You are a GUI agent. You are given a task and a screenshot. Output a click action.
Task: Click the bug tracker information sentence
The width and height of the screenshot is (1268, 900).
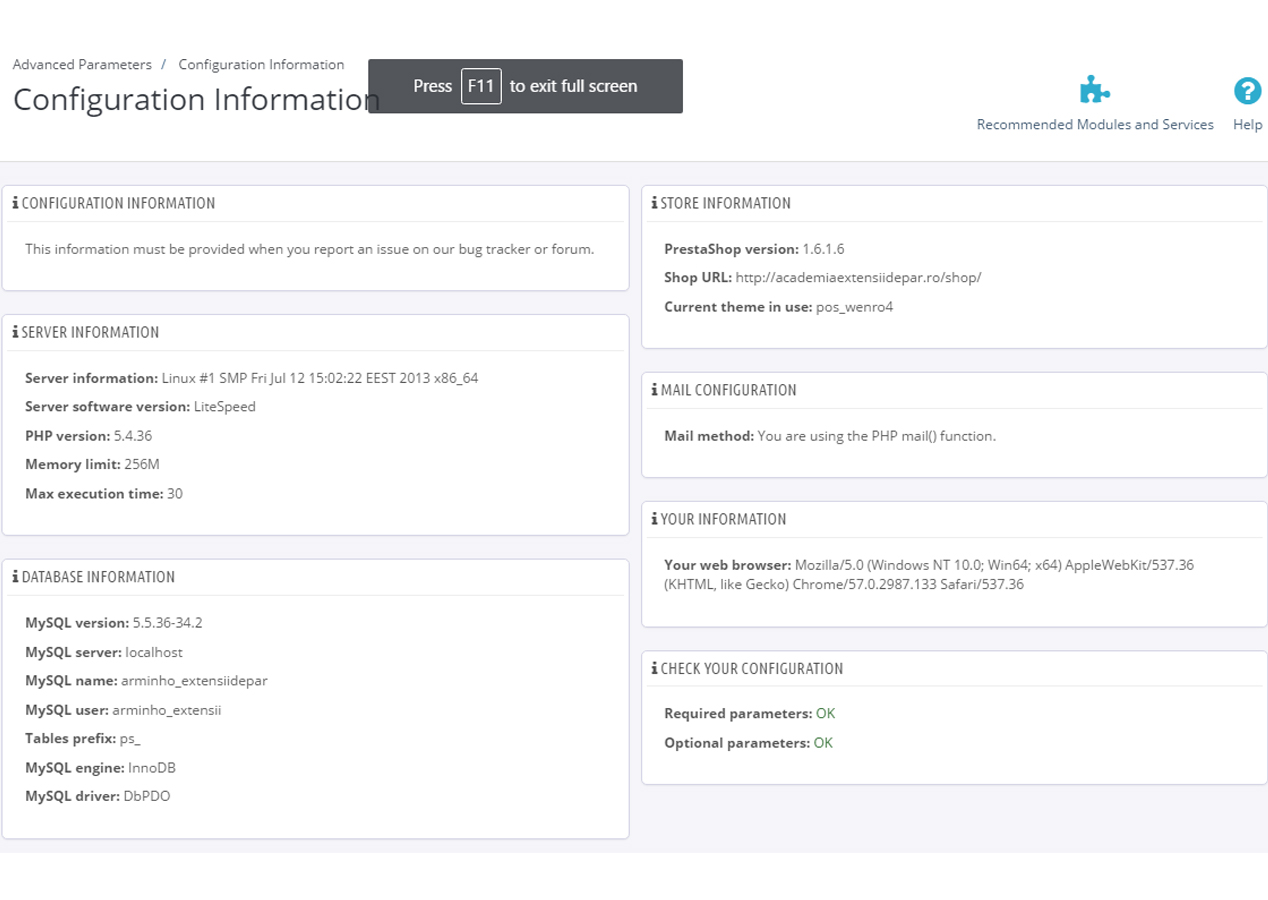click(x=310, y=249)
